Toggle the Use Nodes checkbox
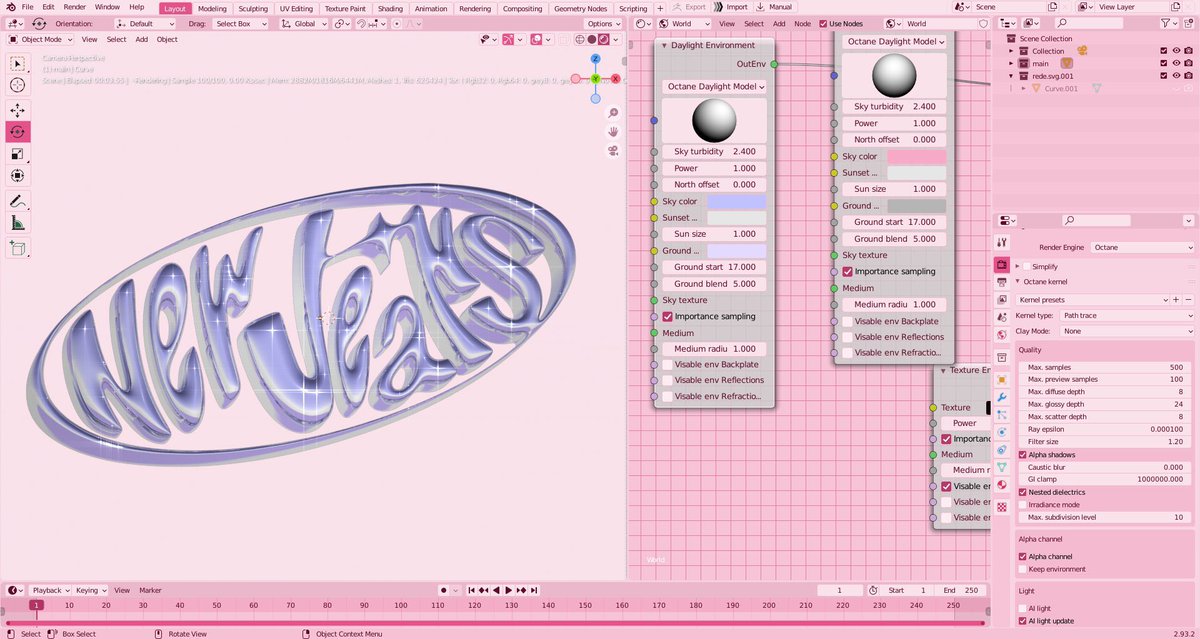 823,23
